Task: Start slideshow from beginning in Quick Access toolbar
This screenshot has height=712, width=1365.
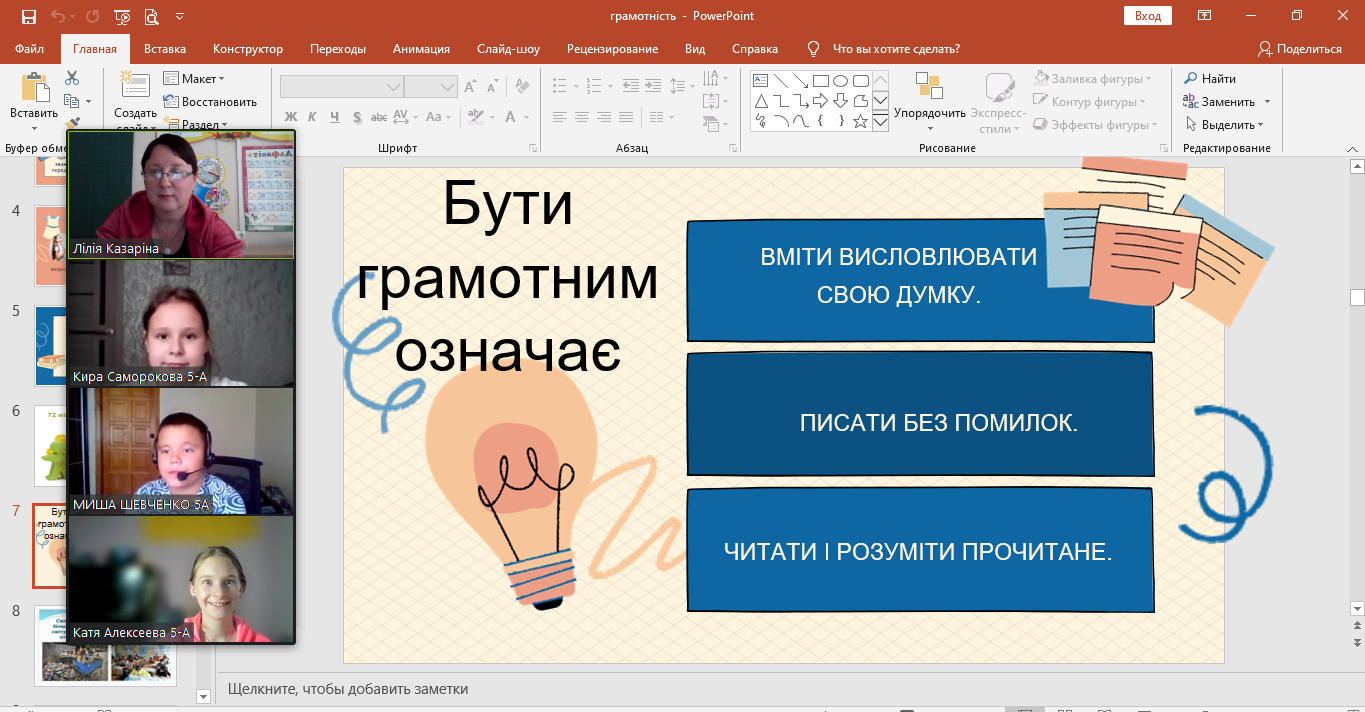Action: click(122, 16)
